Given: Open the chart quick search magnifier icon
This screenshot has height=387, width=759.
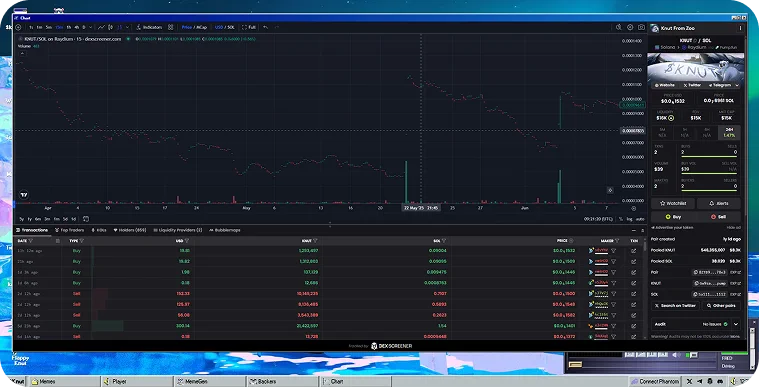Looking at the screenshot, I should coord(619,28).
